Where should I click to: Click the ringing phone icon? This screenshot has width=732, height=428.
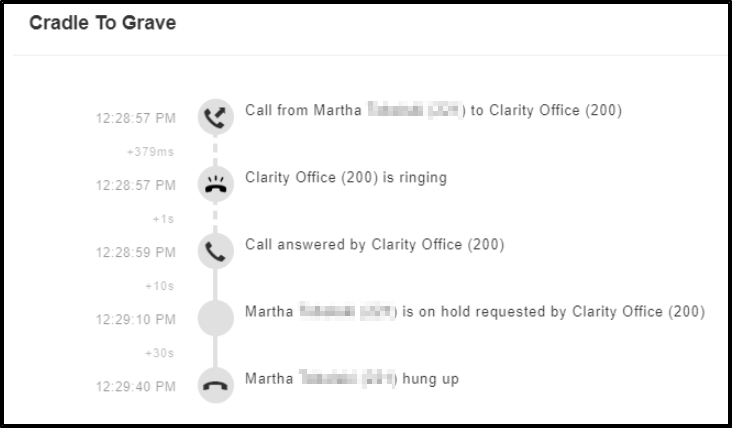(215, 184)
